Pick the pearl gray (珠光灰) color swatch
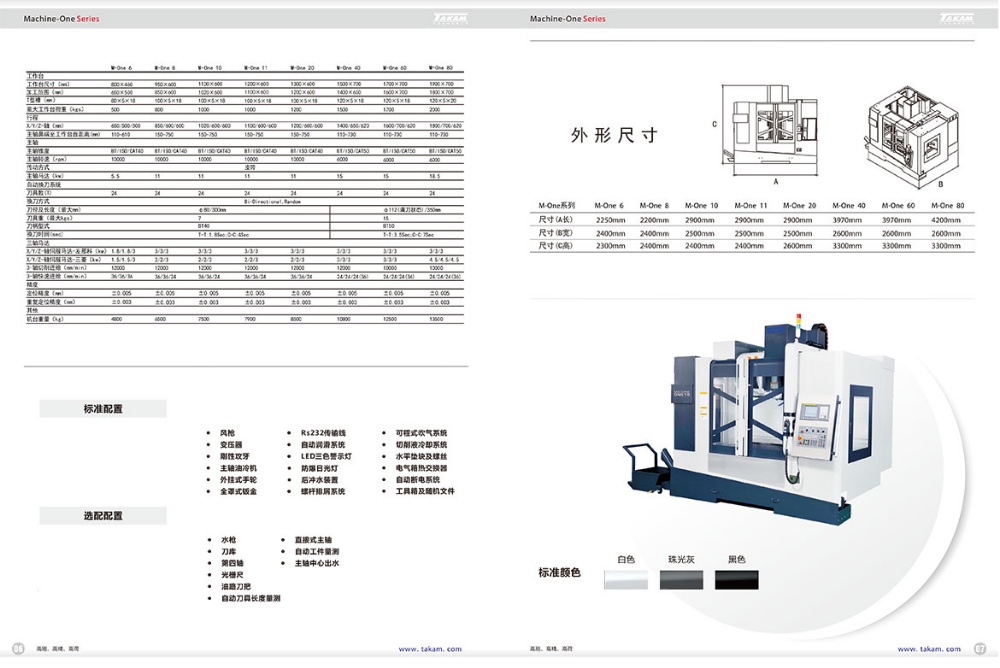 (681, 579)
